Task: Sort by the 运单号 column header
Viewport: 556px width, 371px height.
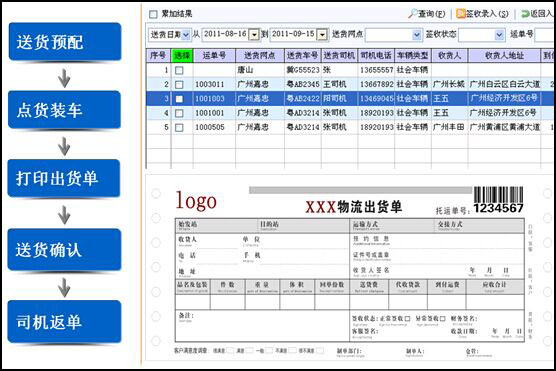Action: (214, 55)
